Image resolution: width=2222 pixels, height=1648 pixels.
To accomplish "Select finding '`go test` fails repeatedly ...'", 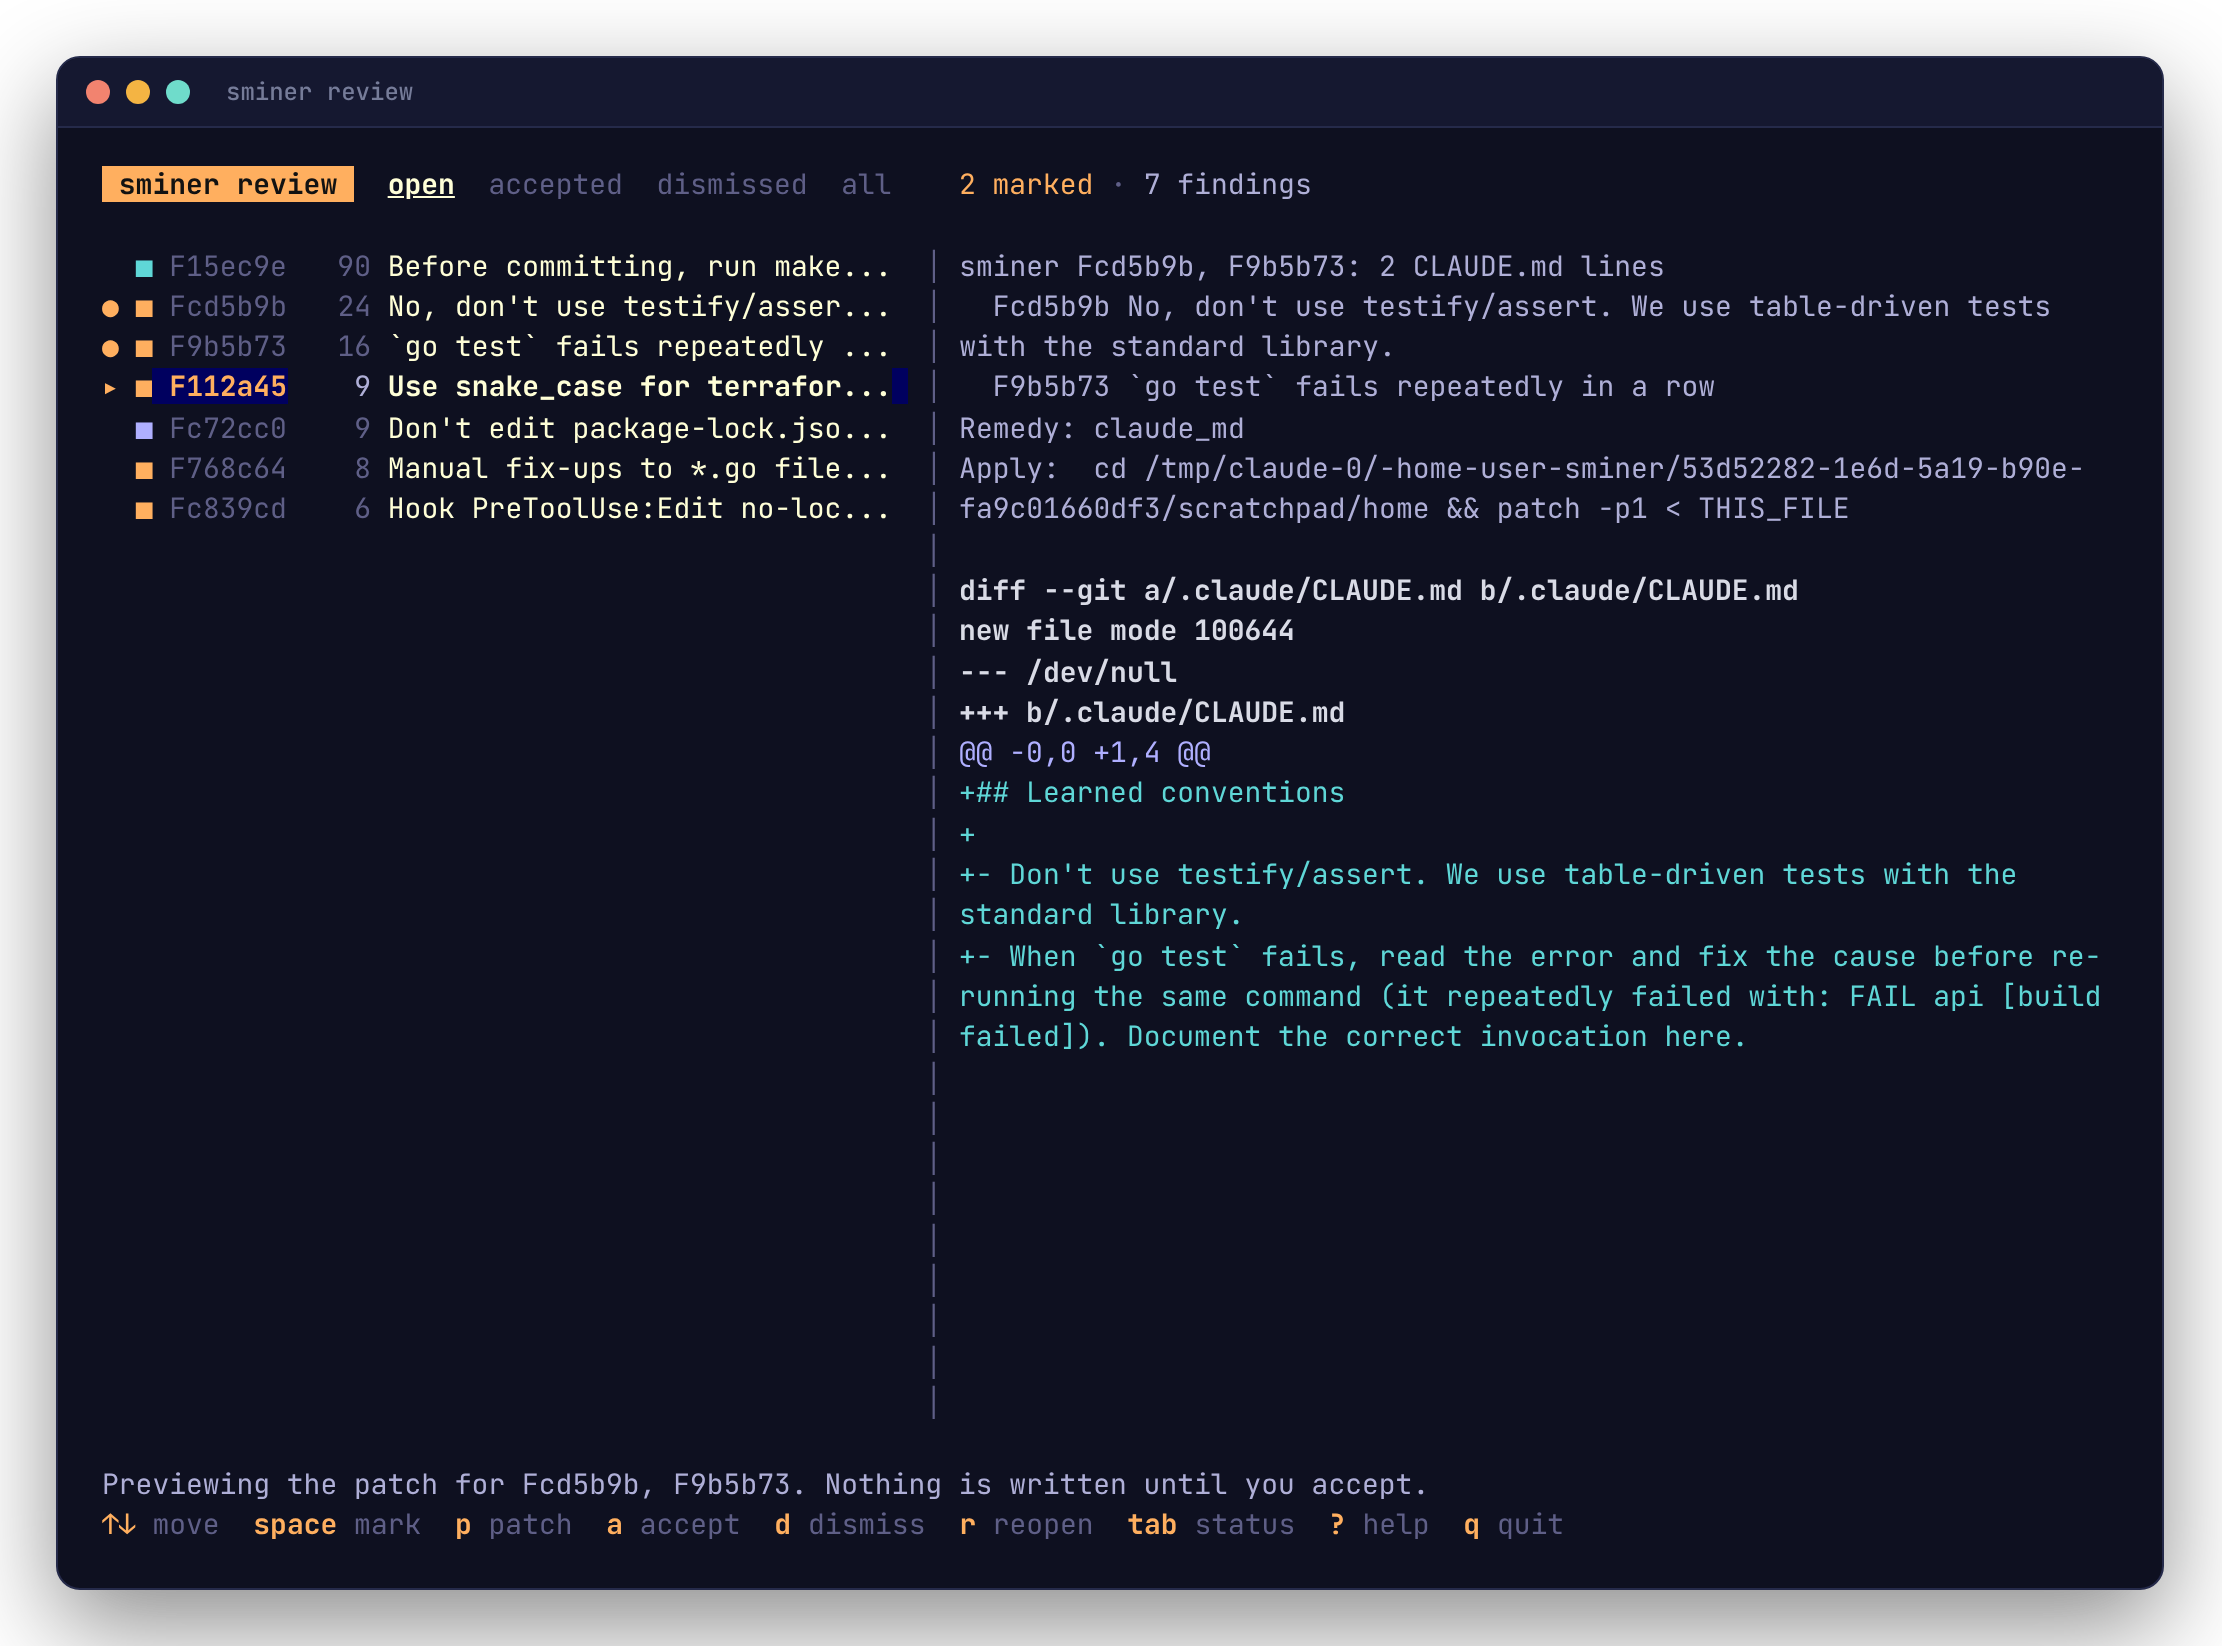I will 638,347.
